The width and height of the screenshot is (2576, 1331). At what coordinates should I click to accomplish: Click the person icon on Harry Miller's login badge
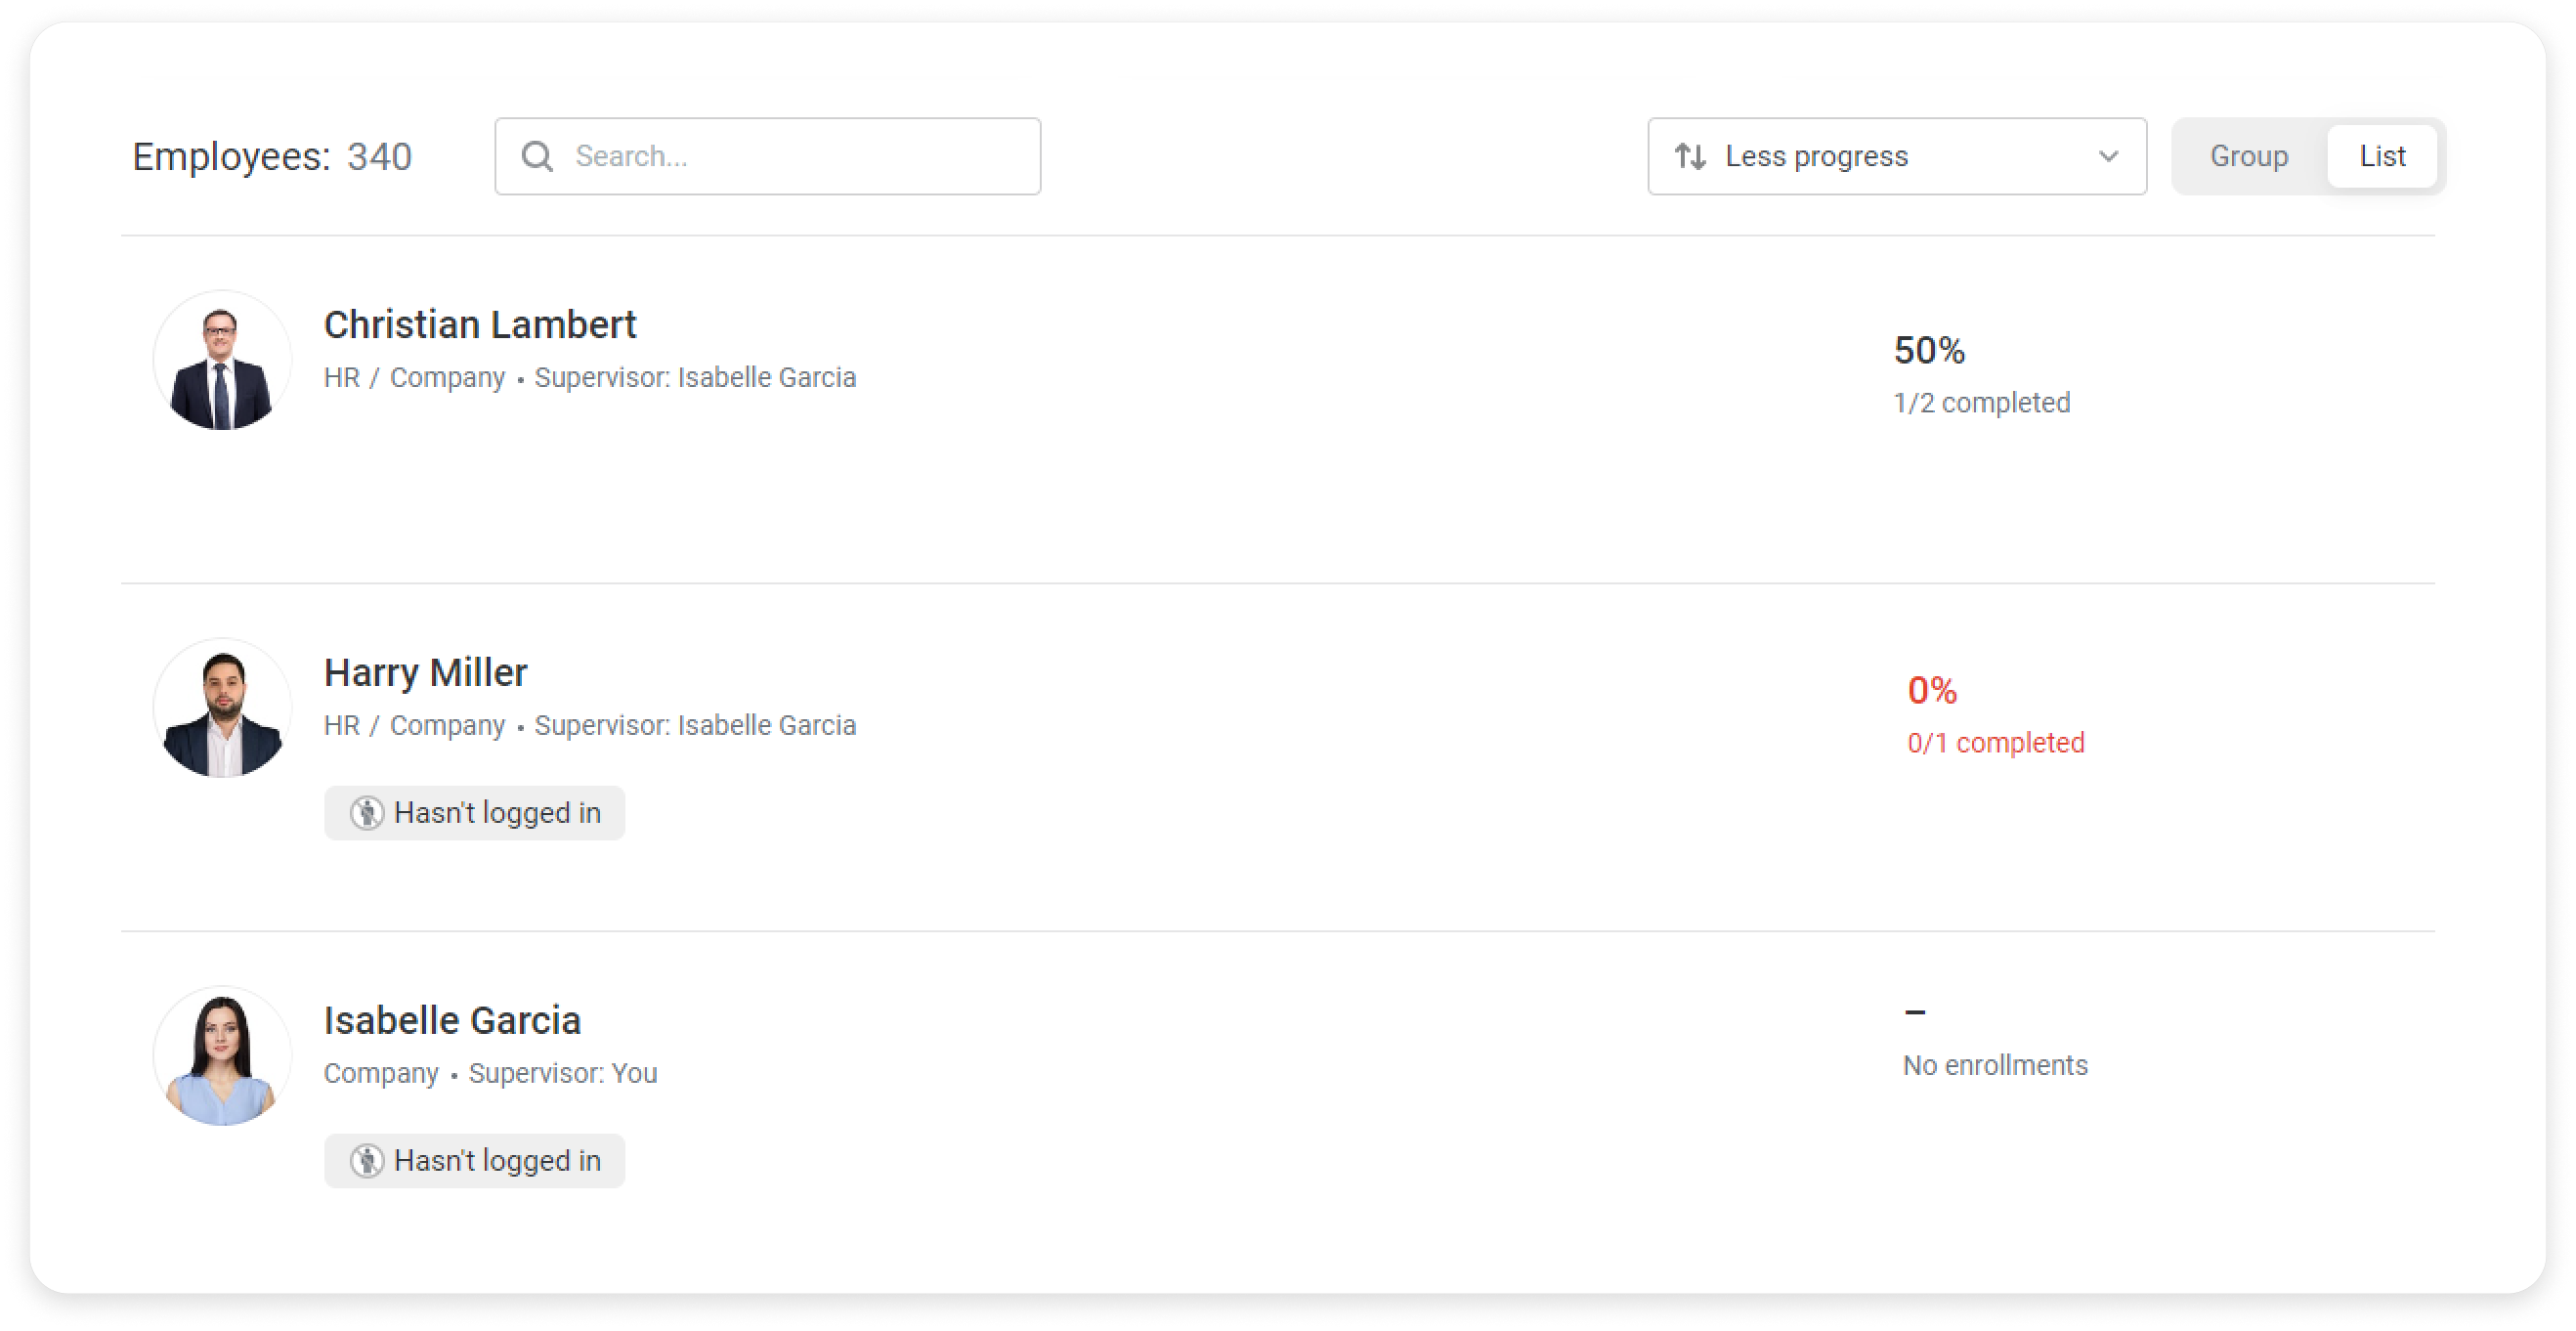[x=370, y=813]
